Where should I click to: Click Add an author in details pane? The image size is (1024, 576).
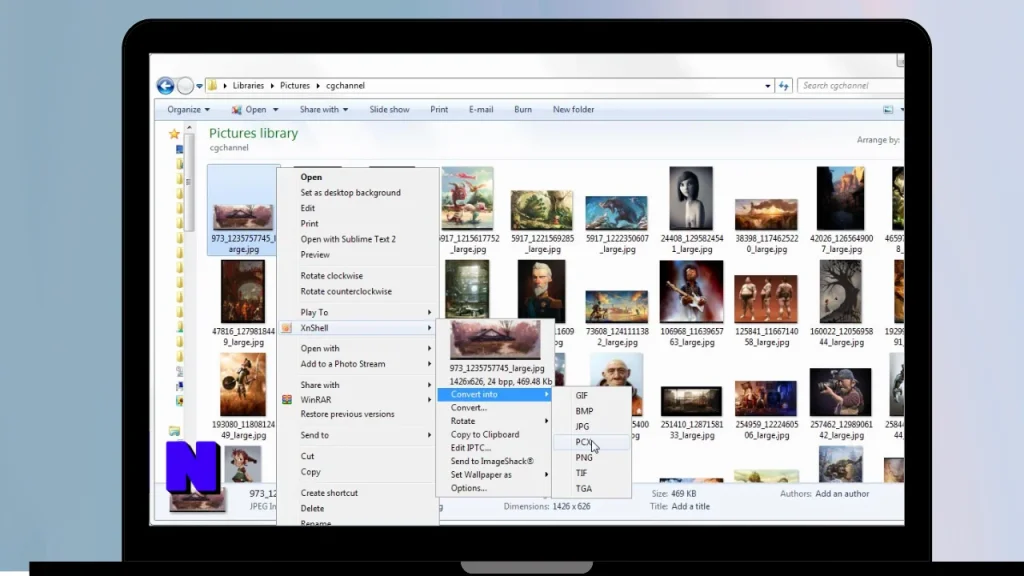coord(842,494)
